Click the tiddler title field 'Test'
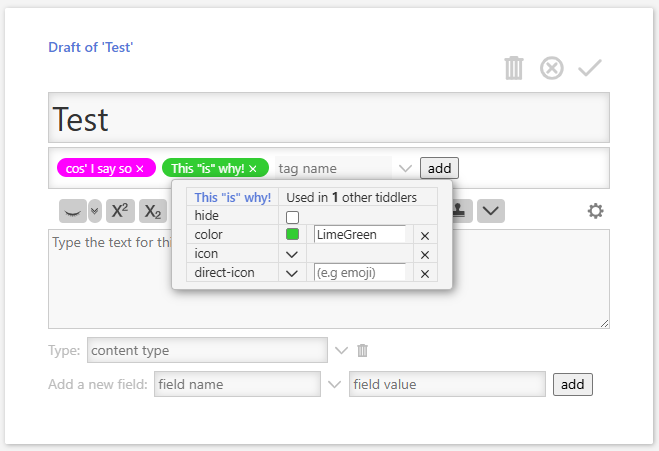Viewport: 659px width, 451px height. tap(329, 118)
